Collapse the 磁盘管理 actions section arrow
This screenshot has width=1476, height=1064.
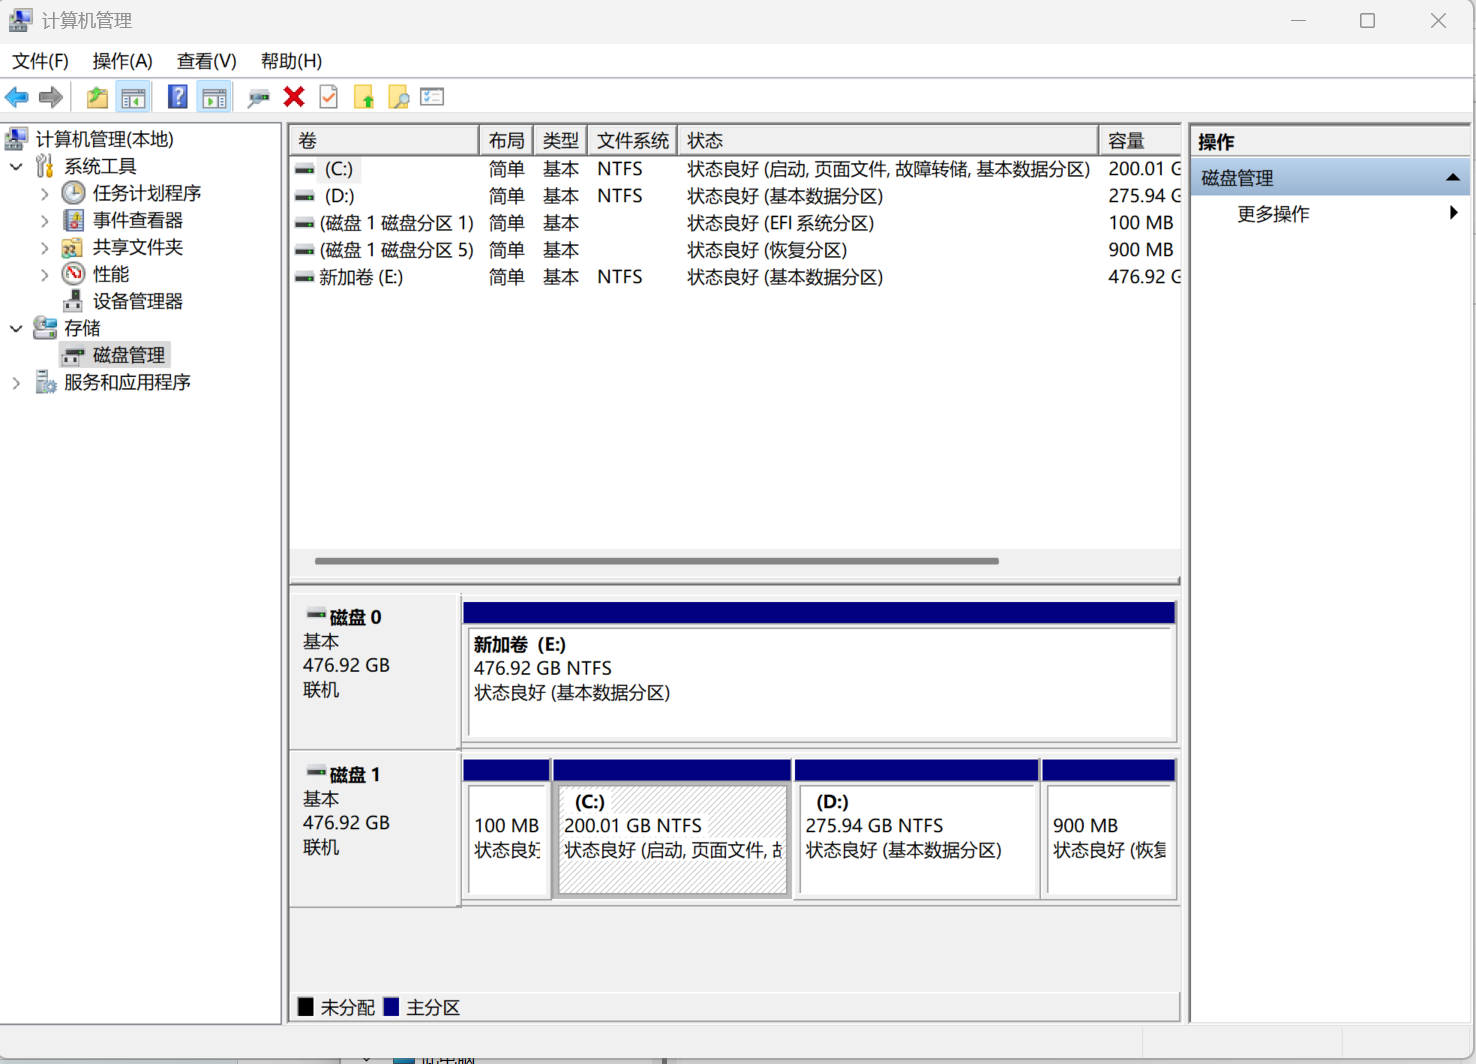pyautogui.click(x=1453, y=178)
